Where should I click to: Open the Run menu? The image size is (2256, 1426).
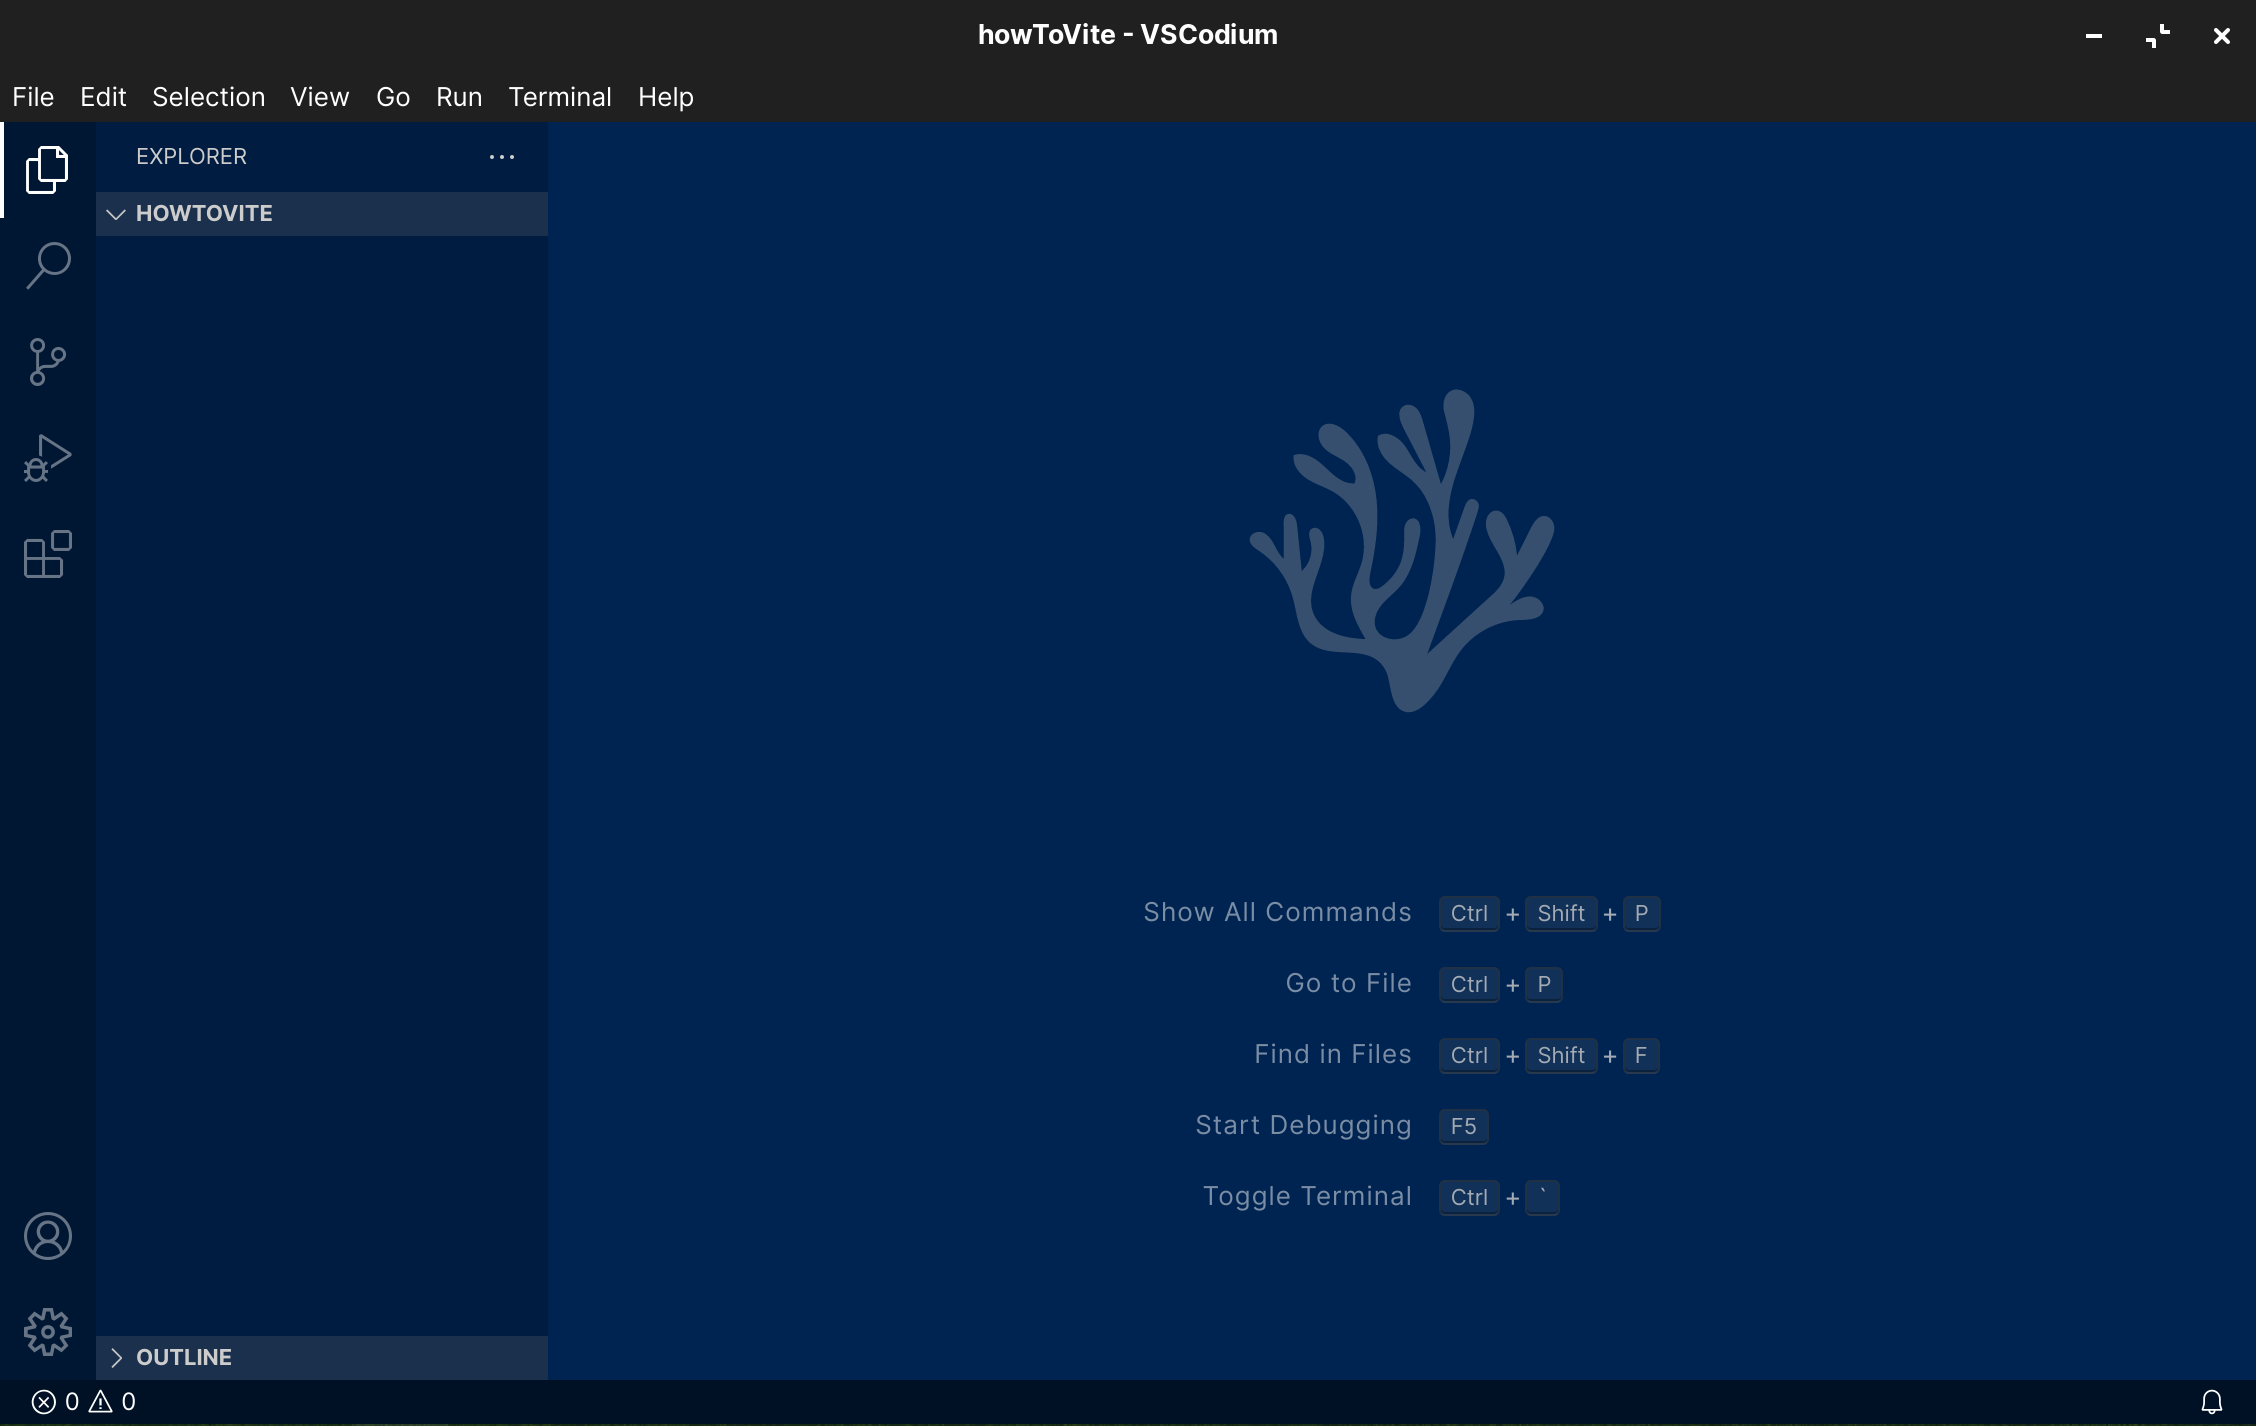[459, 97]
